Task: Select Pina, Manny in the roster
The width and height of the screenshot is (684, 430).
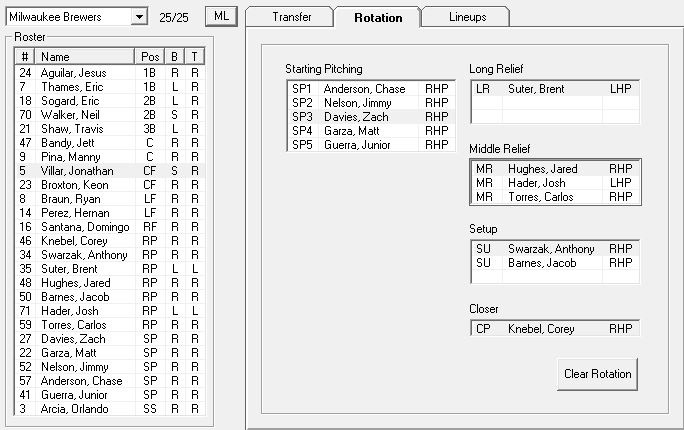Action: [110, 157]
